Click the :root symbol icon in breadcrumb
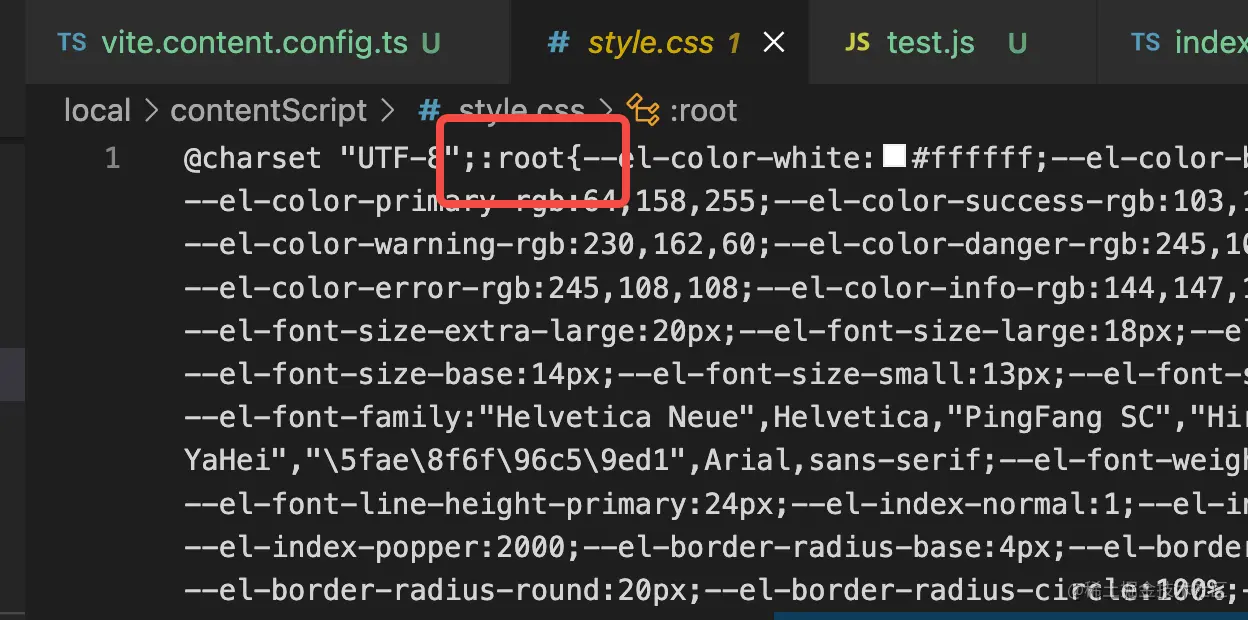Viewport: 1248px width, 620px height. pos(643,110)
